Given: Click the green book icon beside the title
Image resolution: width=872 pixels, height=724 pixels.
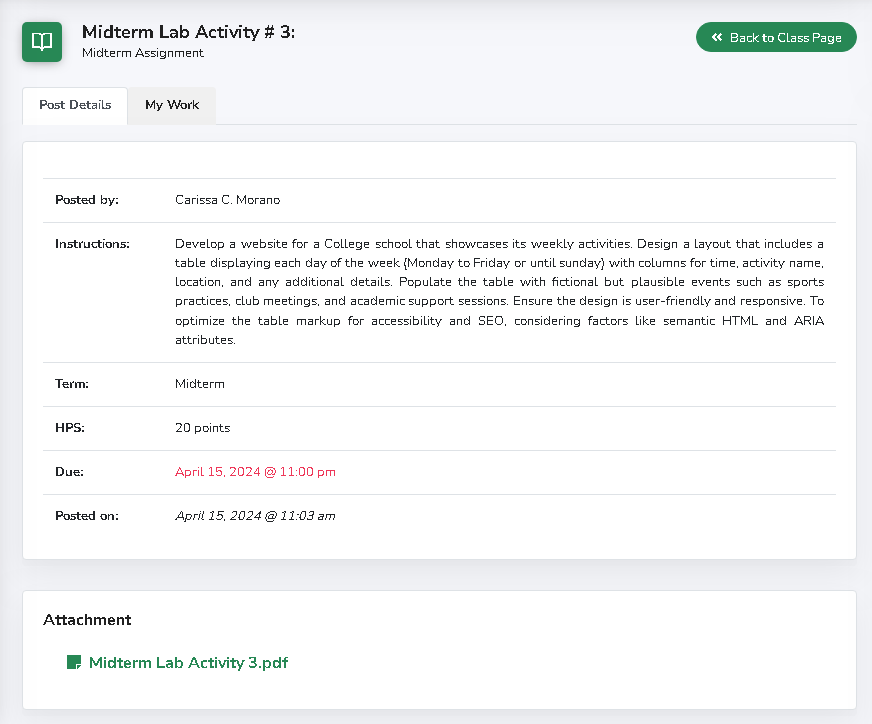Looking at the screenshot, I should (x=42, y=42).
